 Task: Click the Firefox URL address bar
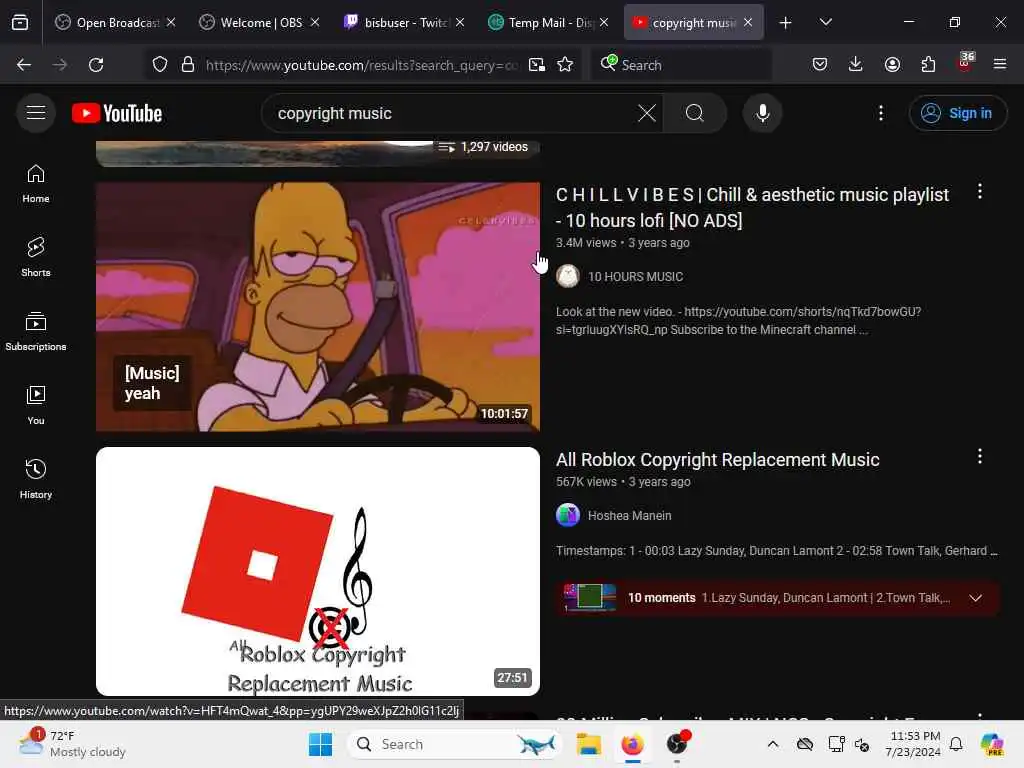(x=361, y=65)
